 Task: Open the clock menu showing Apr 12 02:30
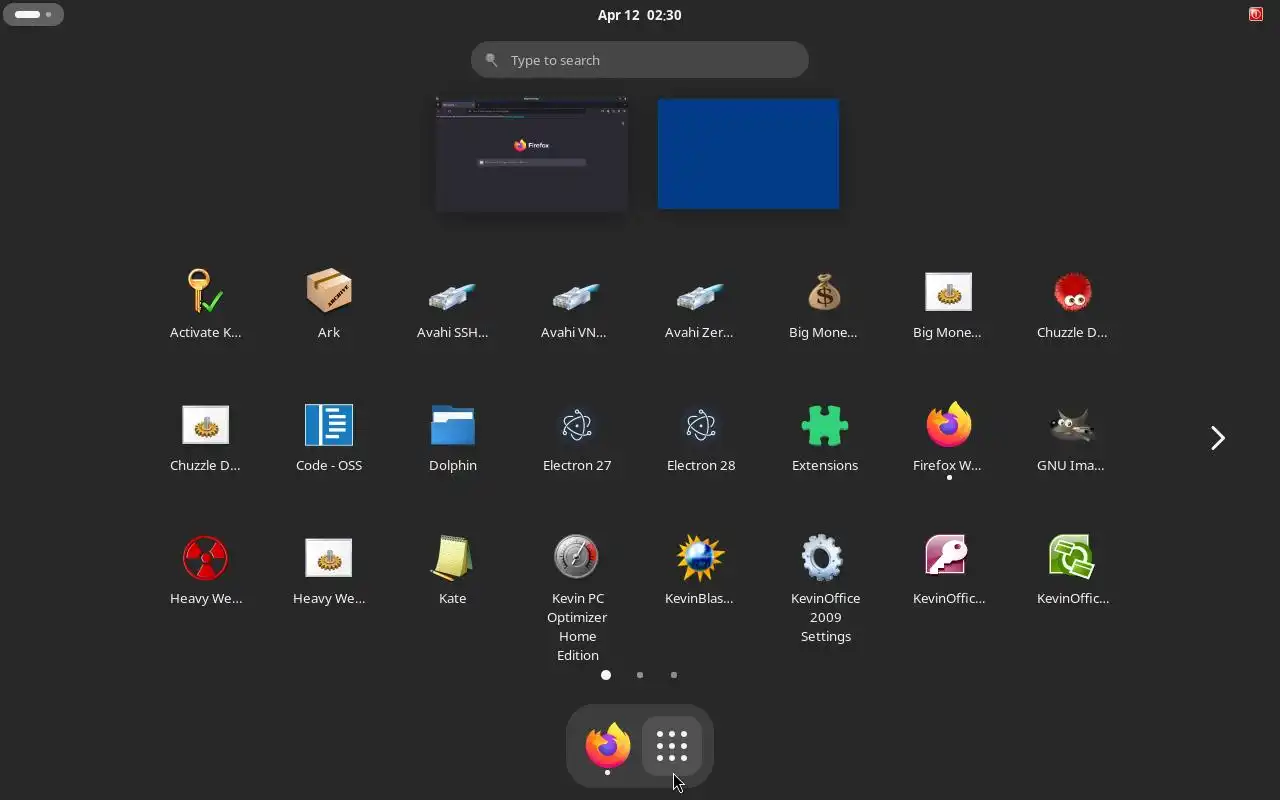pos(640,15)
